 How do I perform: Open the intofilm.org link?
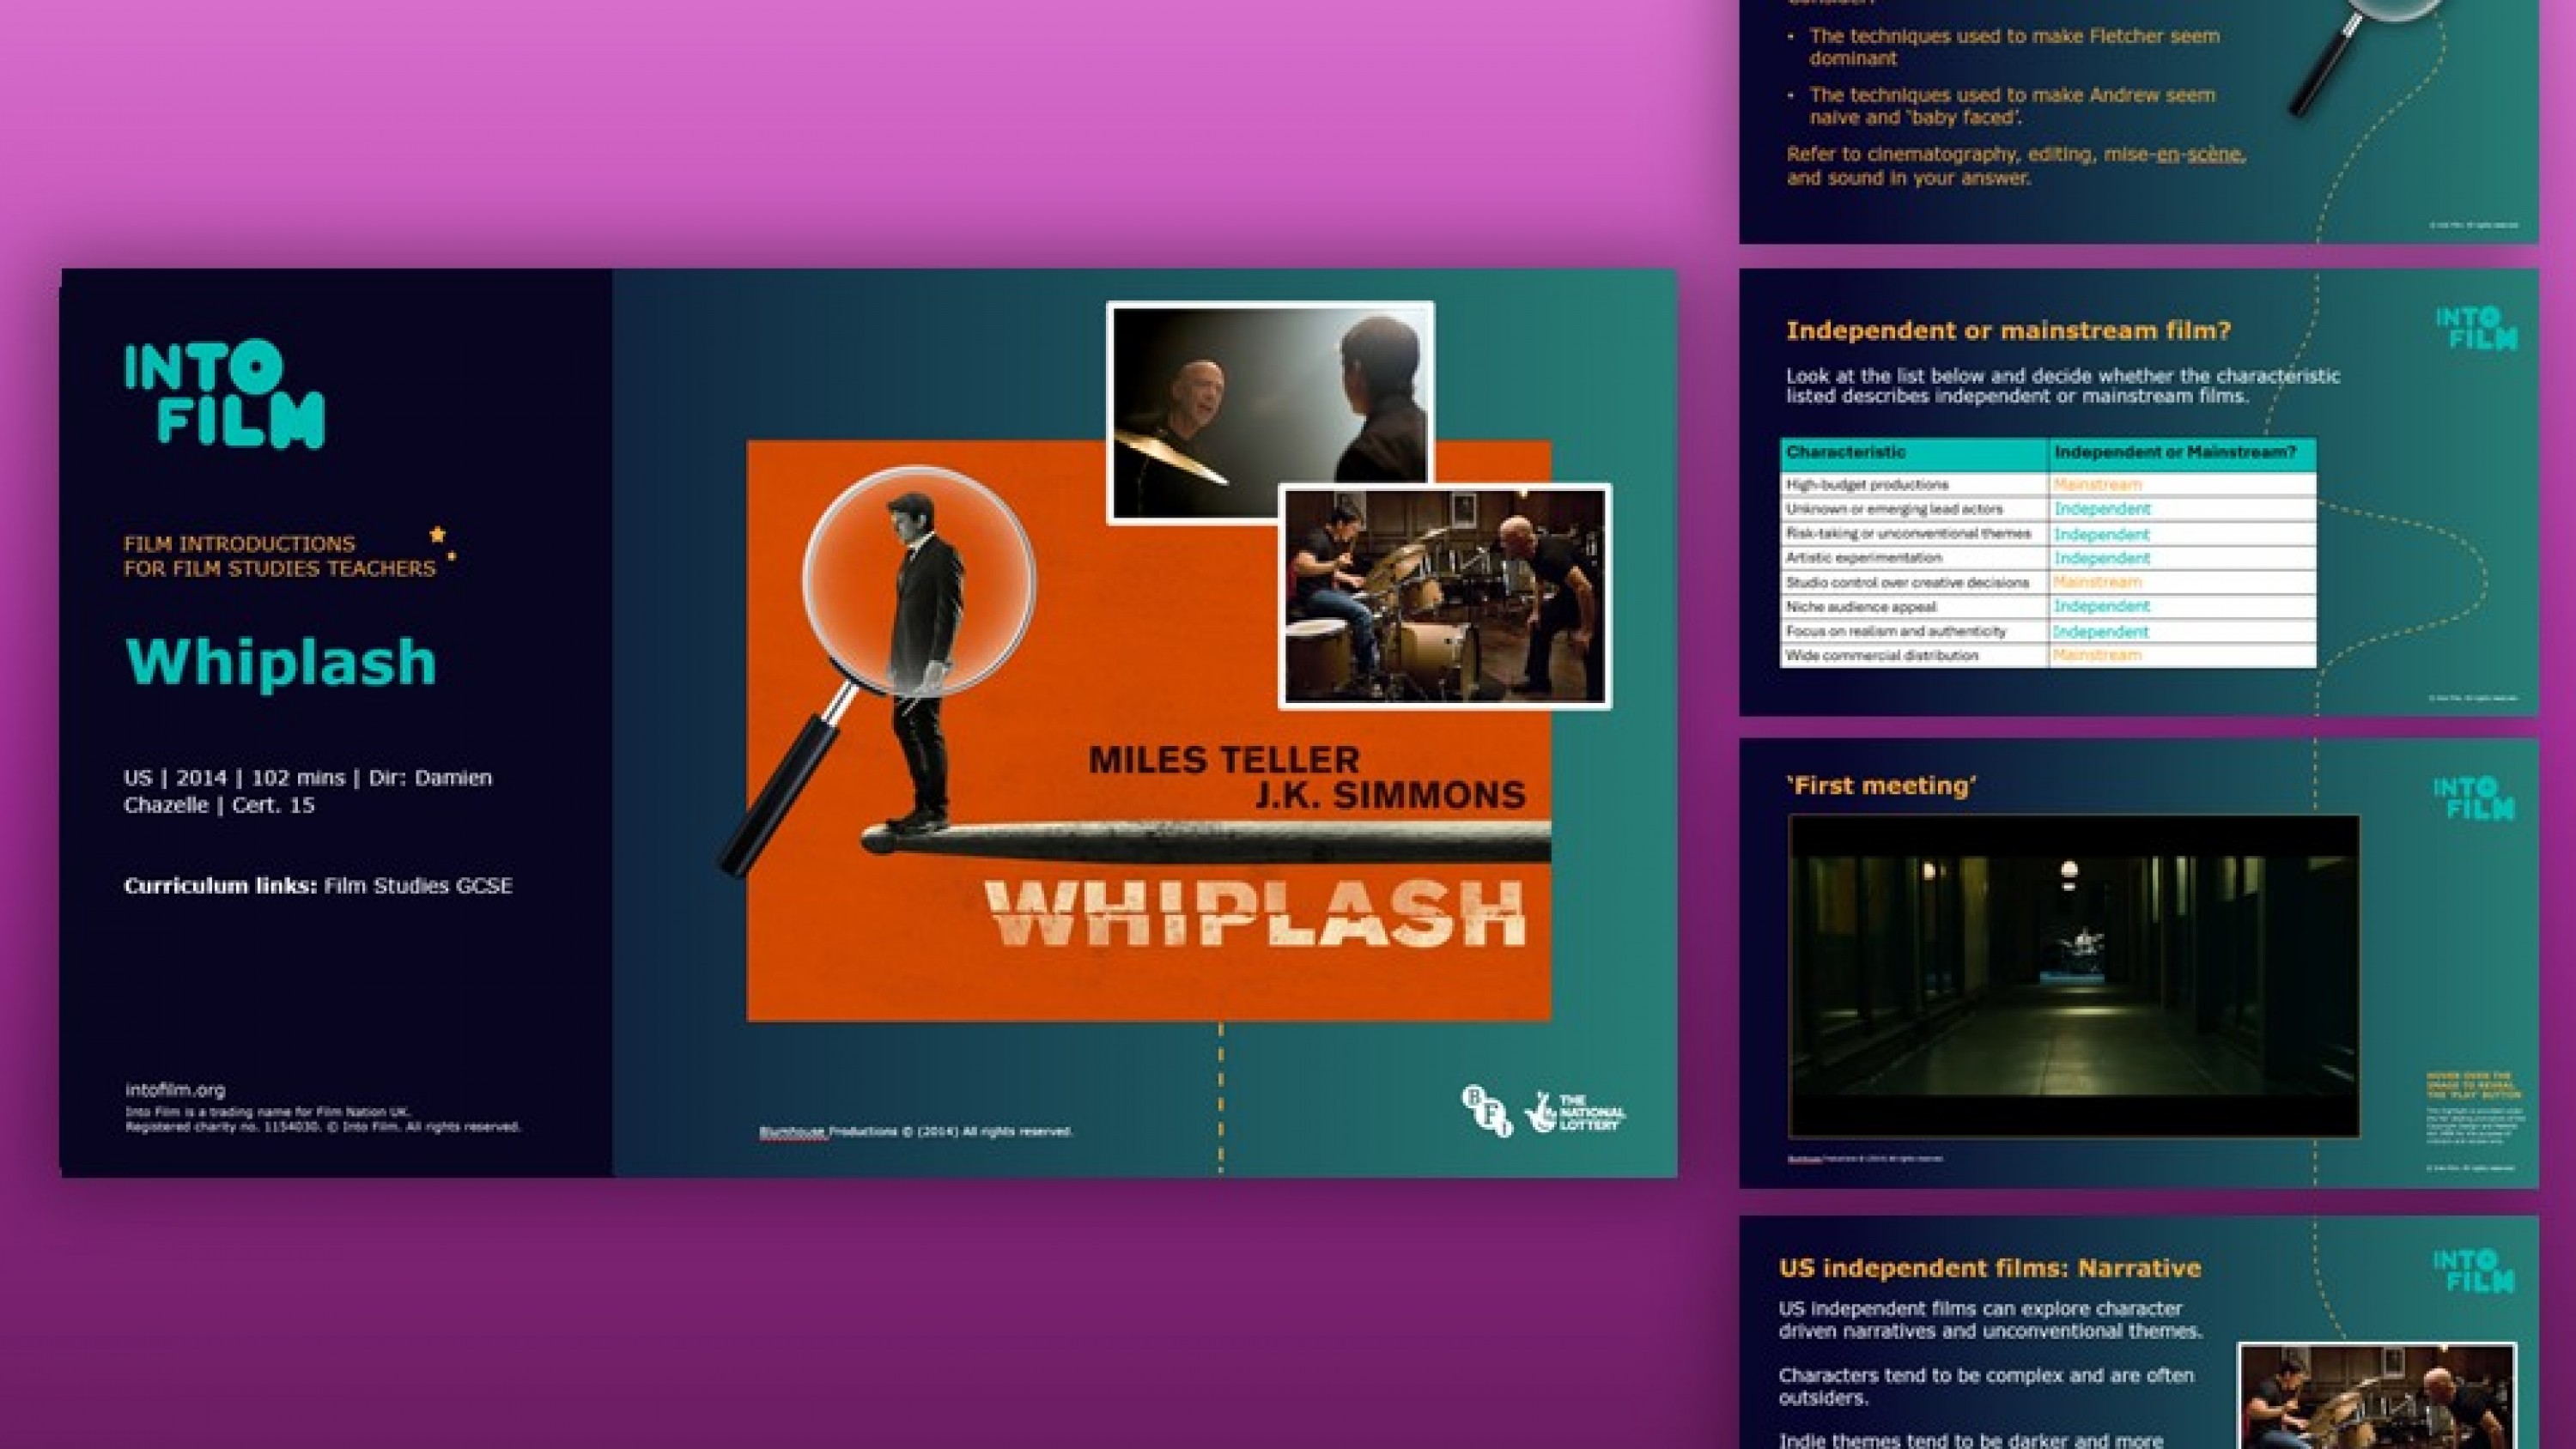[x=175, y=1090]
